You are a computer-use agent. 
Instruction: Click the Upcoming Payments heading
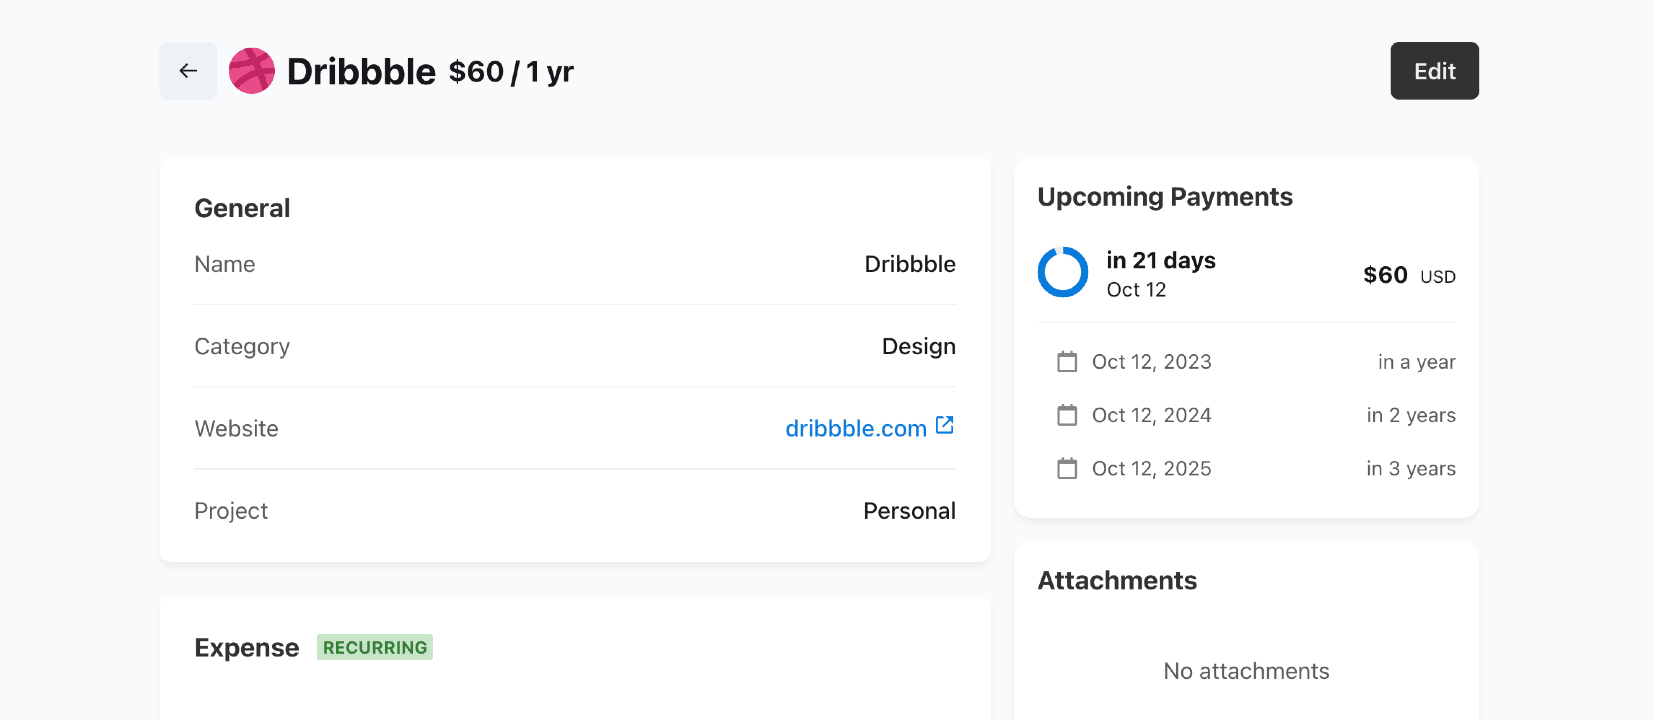(1165, 197)
